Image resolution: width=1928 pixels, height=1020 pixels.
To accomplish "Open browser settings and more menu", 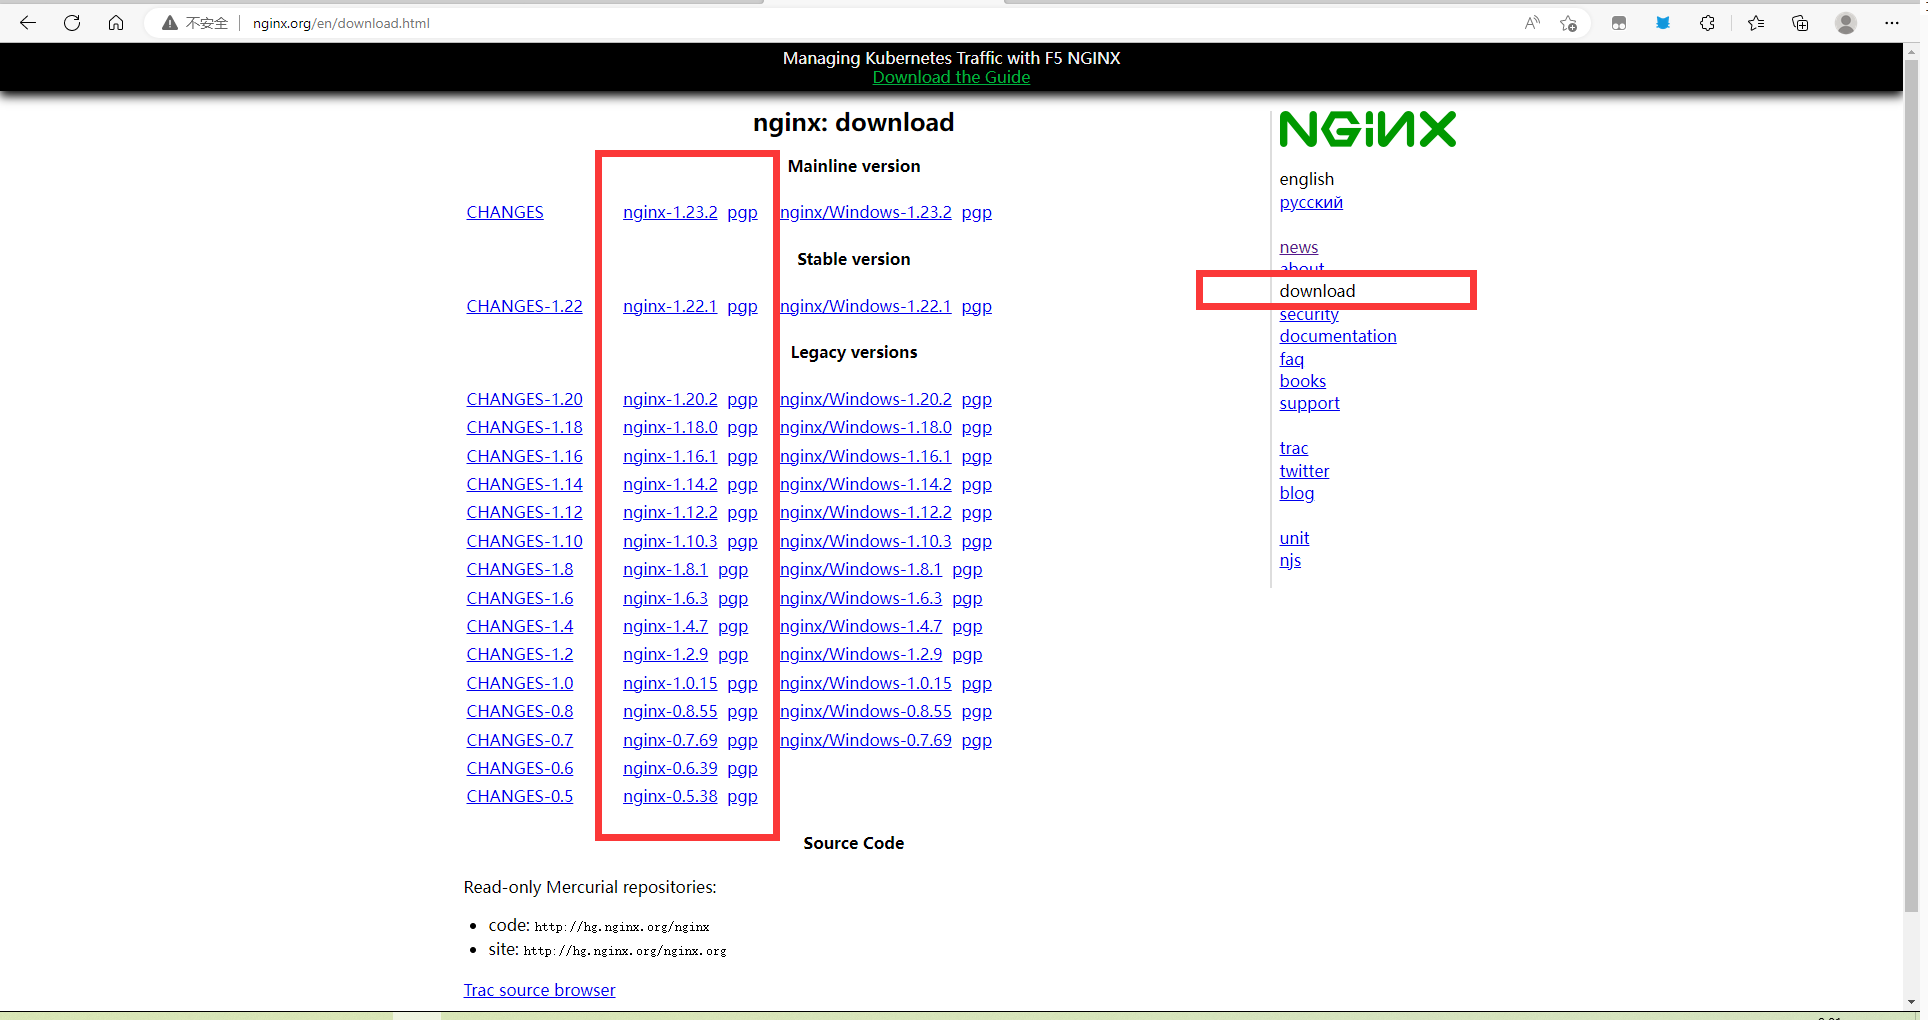I will tap(1892, 22).
